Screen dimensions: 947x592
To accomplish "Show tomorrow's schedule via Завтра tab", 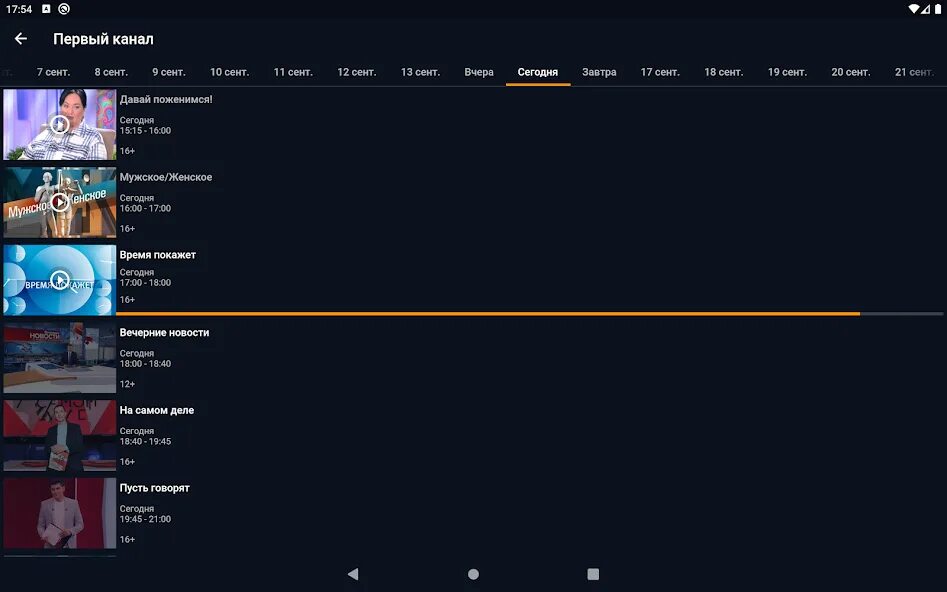I will click(x=599, y=72).
